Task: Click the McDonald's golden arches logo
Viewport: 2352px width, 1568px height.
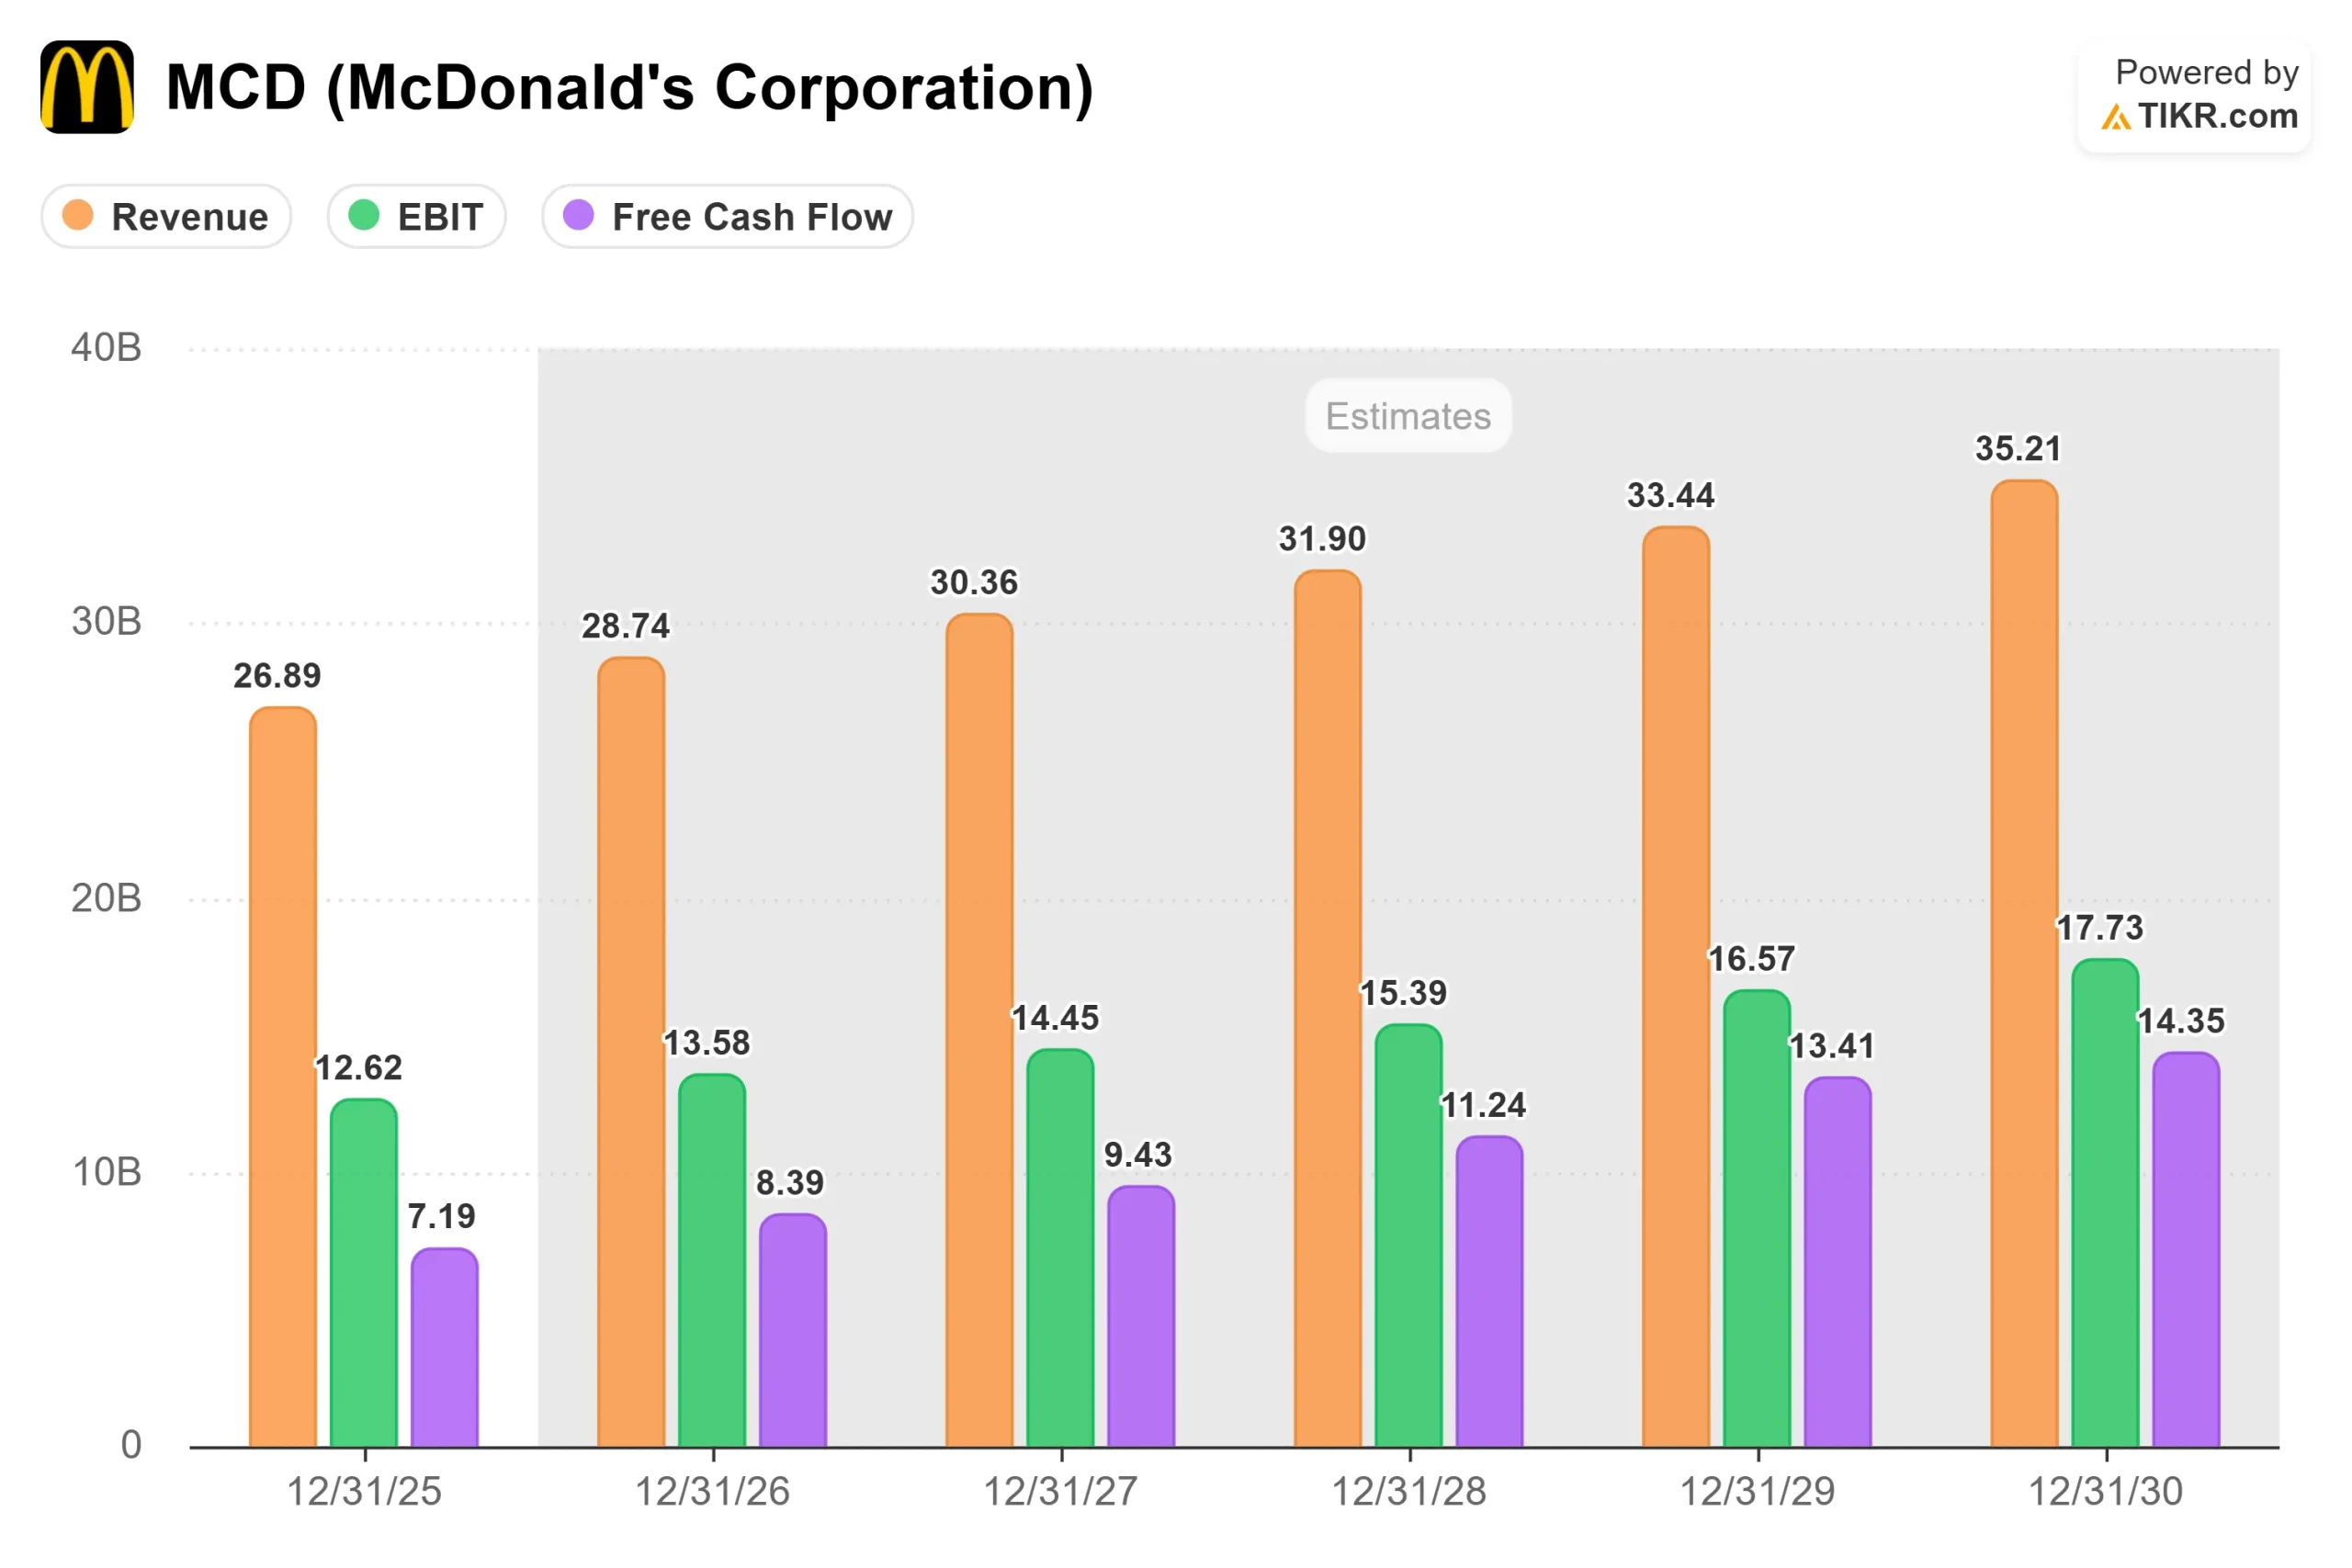Action: pyautogui.click(x=87, y=87)
